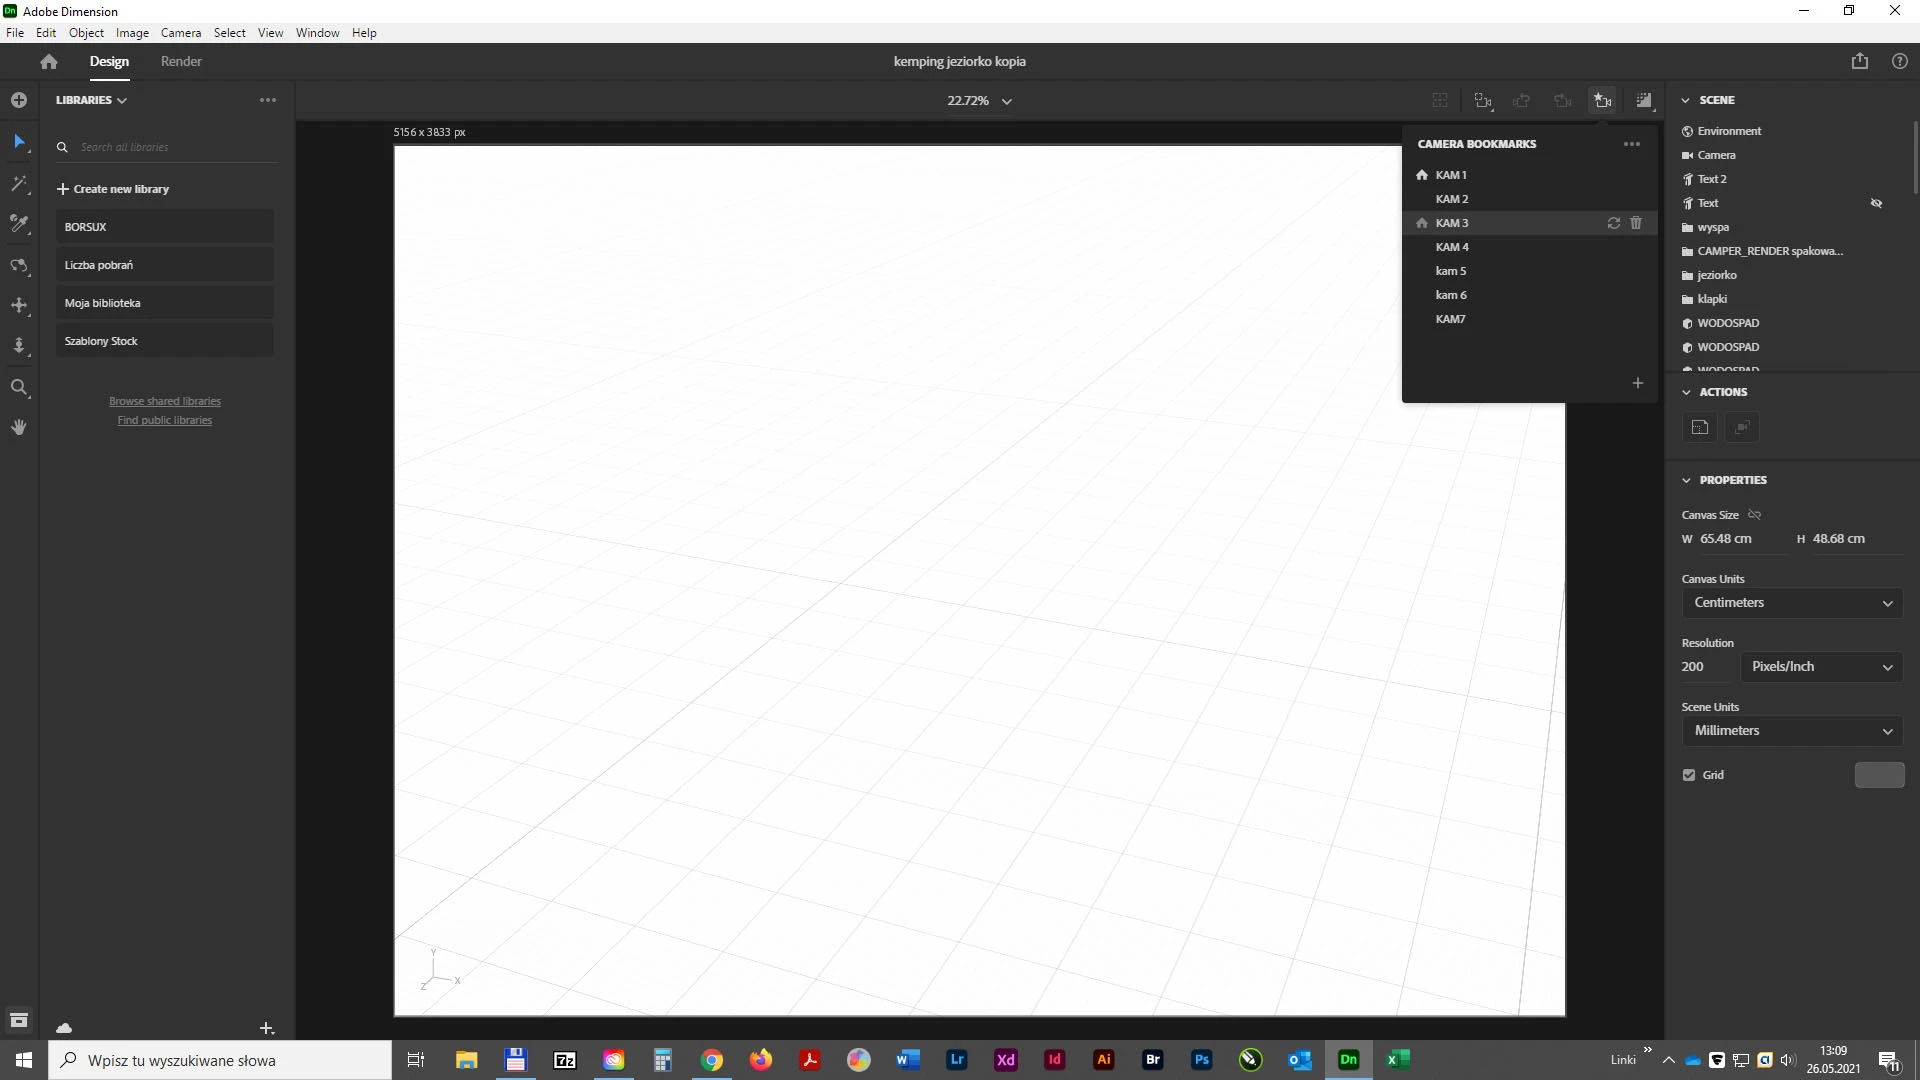The image size is (1920, 1080).
Task: Open the Browse shared libraries link
Action: pos(165,401)
